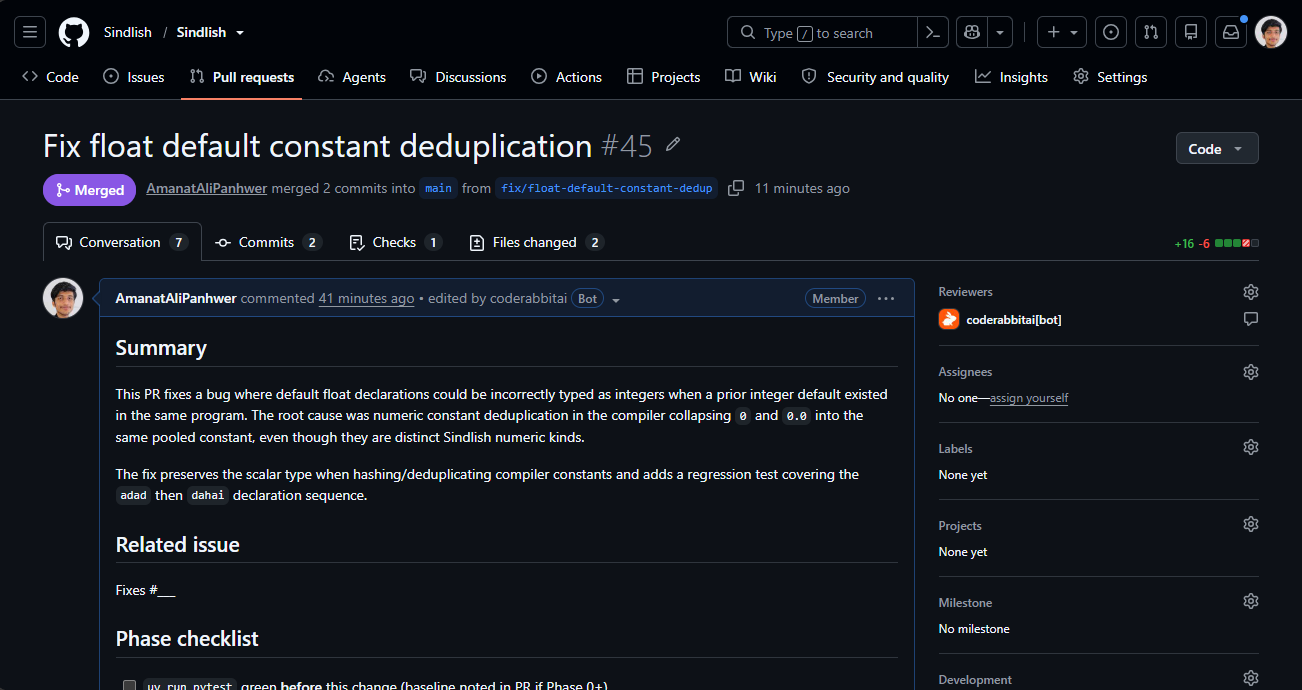Click the Related issue heading
The height and width of the screenshot is (690, 1302).
[178, 545]
